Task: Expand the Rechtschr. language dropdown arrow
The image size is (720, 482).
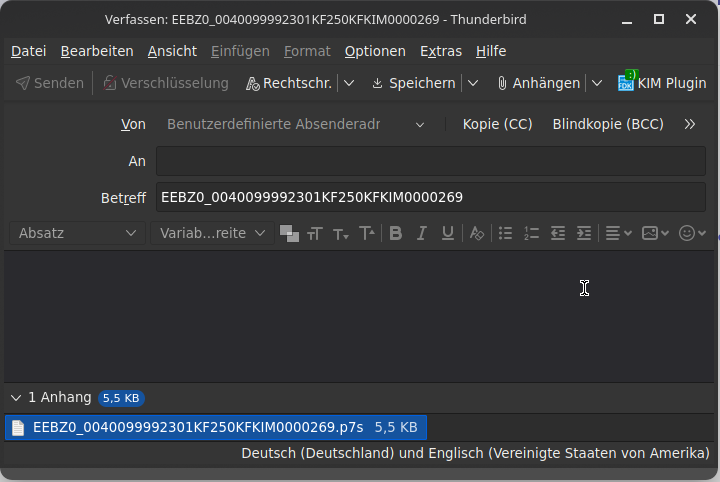Action: (349, 83)
